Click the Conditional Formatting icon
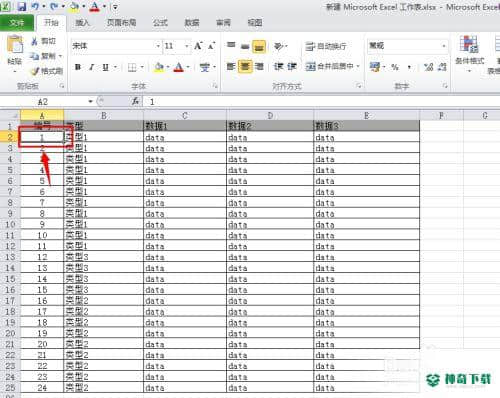500x398 pixels. 469,44
